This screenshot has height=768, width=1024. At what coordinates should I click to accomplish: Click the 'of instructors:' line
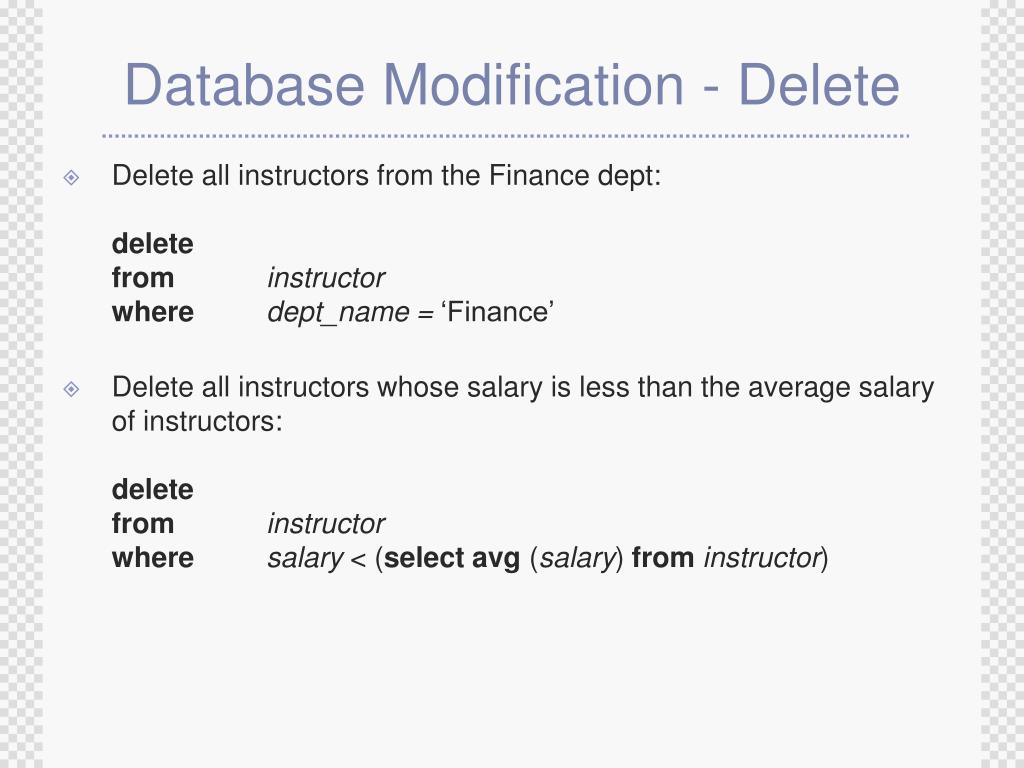(197, 422)
